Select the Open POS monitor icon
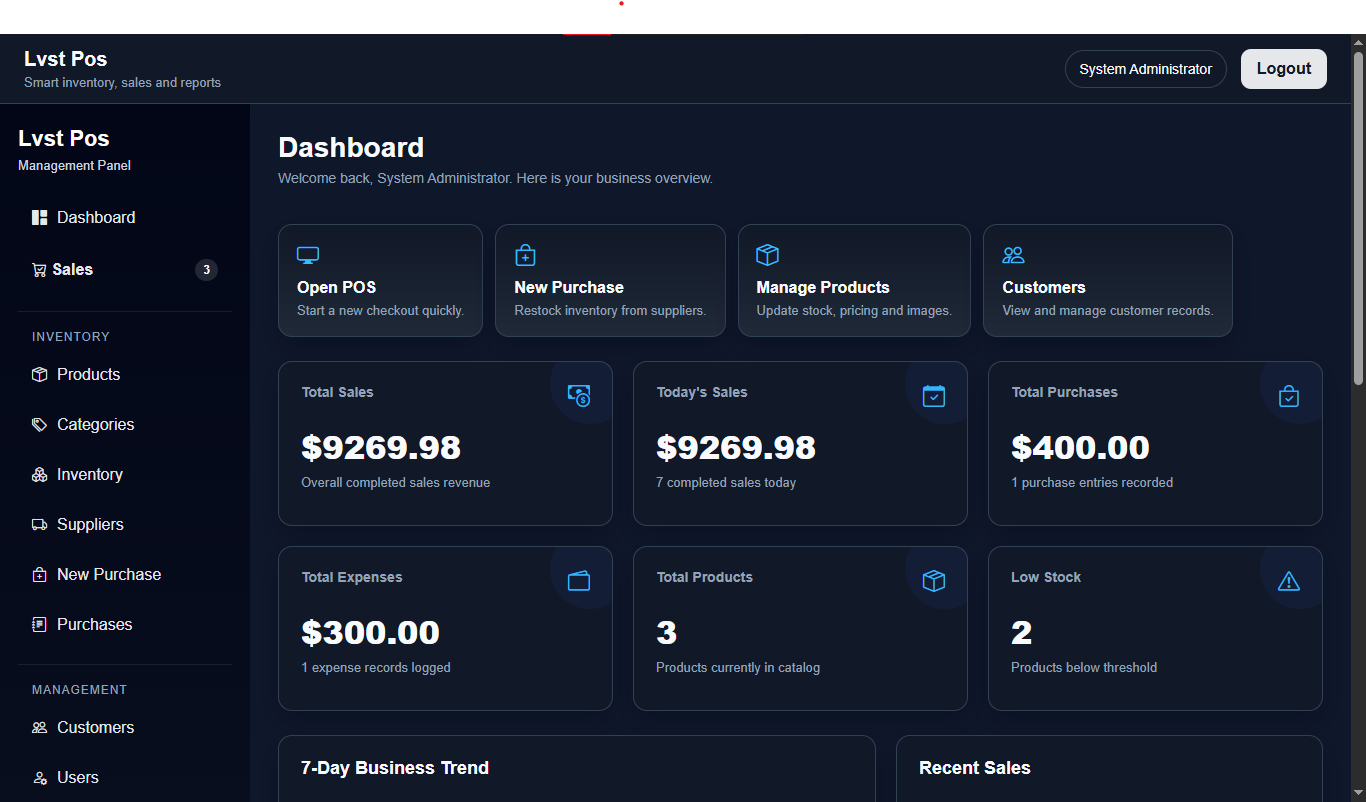The image size is (1366, 802). pos(307,254)
